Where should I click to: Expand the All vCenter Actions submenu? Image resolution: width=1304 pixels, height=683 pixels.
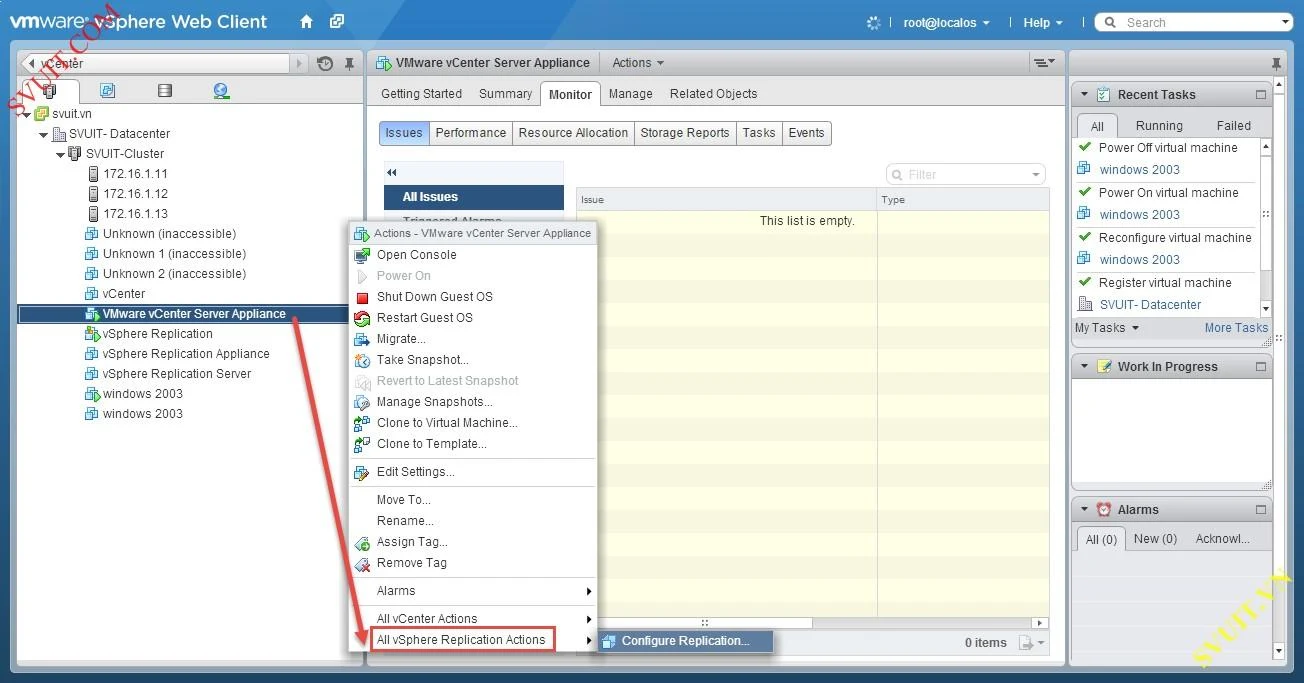(x=472, y=619)
